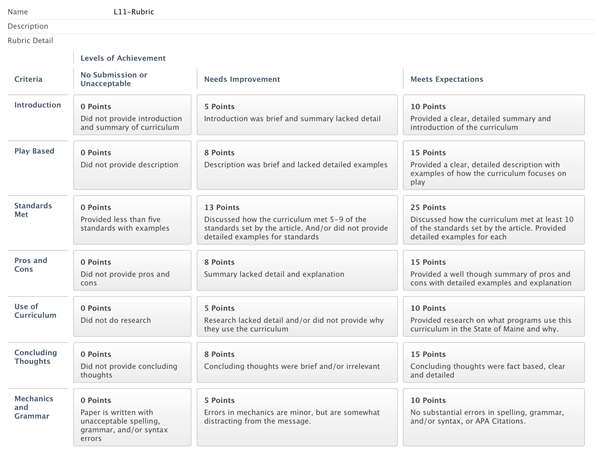600x458 pixels.
Task: Click the Meets Expectations column header
Action: tap(447, 79)
